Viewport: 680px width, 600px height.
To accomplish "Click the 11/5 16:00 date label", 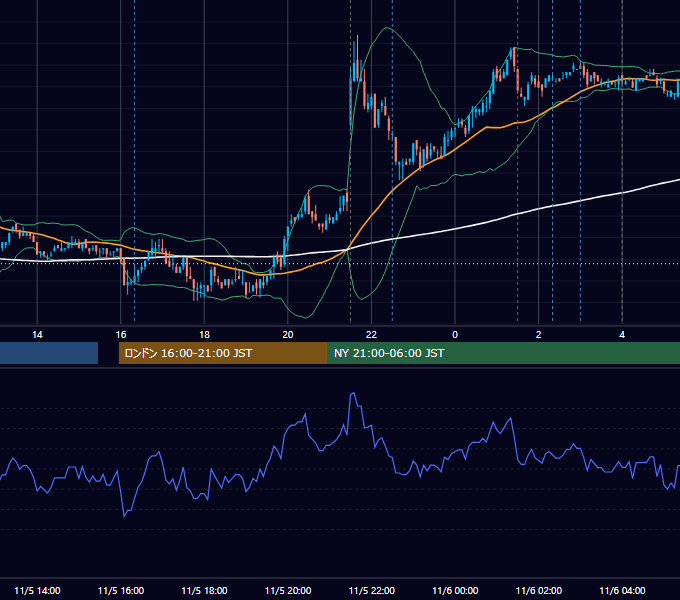I will [121, 590].
